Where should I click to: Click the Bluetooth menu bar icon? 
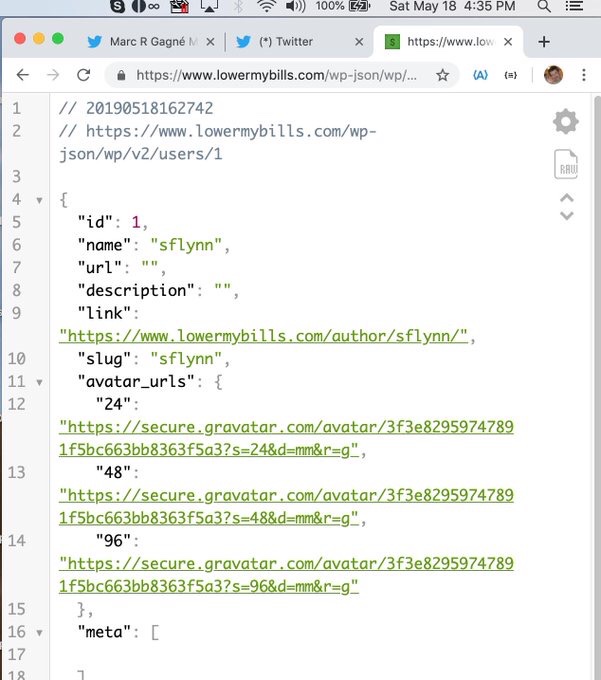(238, 6)
